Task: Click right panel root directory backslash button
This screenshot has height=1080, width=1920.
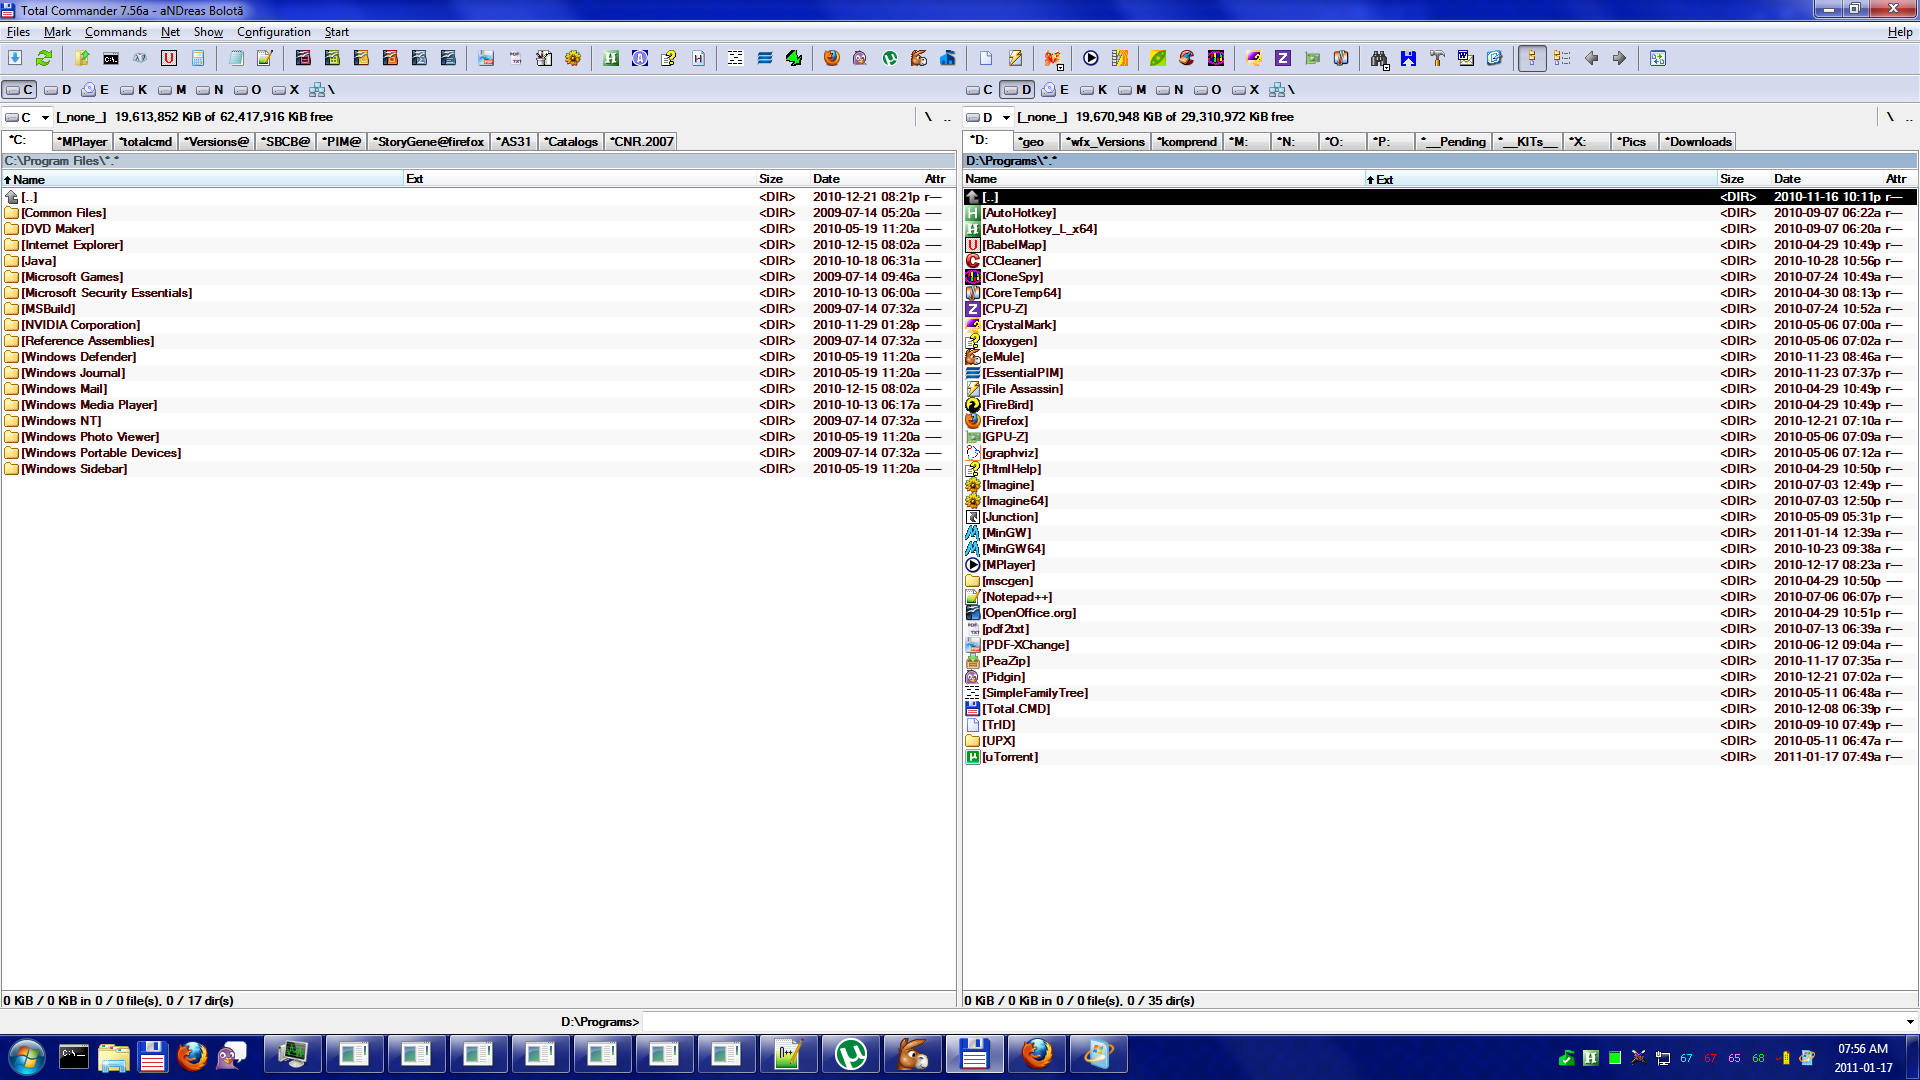Action: [x=1890, y=117]
